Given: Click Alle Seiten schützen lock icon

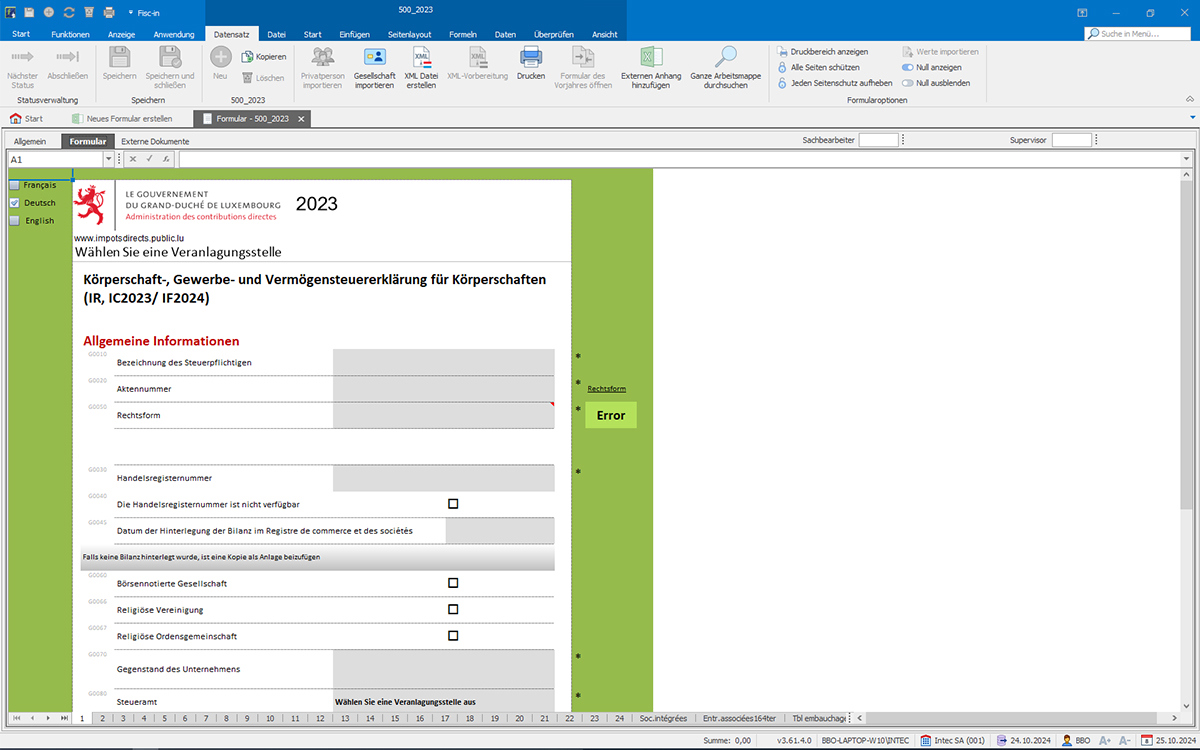Looking at the screenshot, I should tap(782, 67).
